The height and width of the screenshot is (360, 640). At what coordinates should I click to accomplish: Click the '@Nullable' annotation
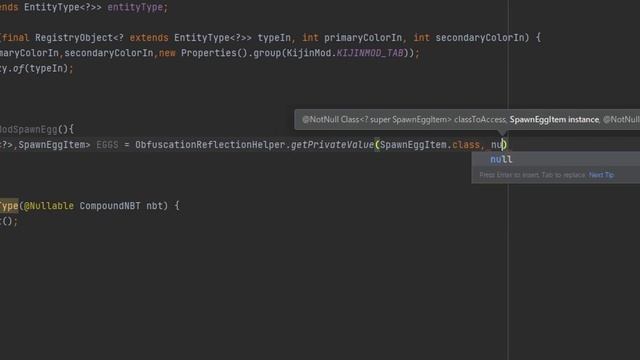point(49,206)
